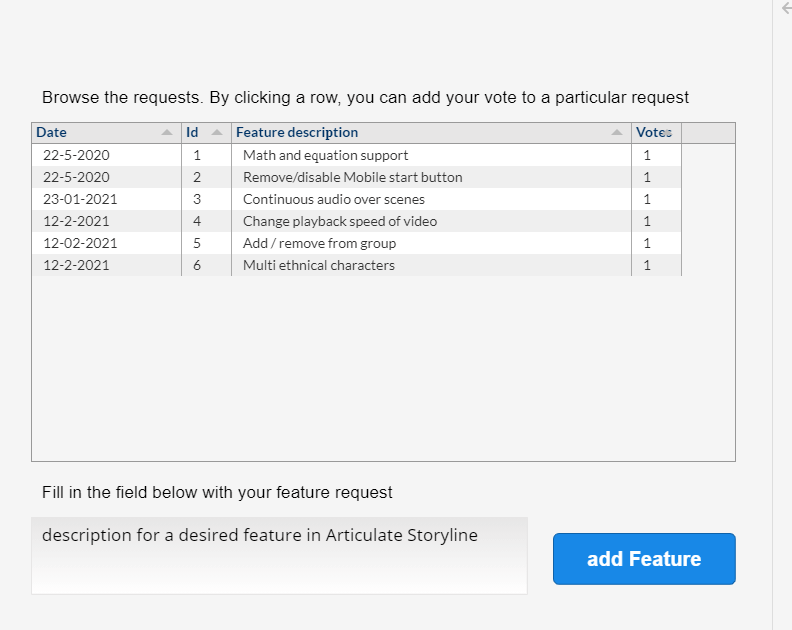Focus the feature request description field
This screenshot has height=630, width=792.
279,555
